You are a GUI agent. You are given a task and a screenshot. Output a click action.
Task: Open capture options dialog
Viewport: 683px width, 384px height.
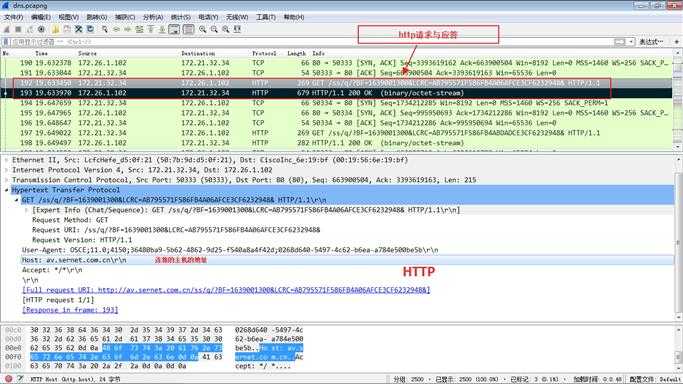click(41, 29)
